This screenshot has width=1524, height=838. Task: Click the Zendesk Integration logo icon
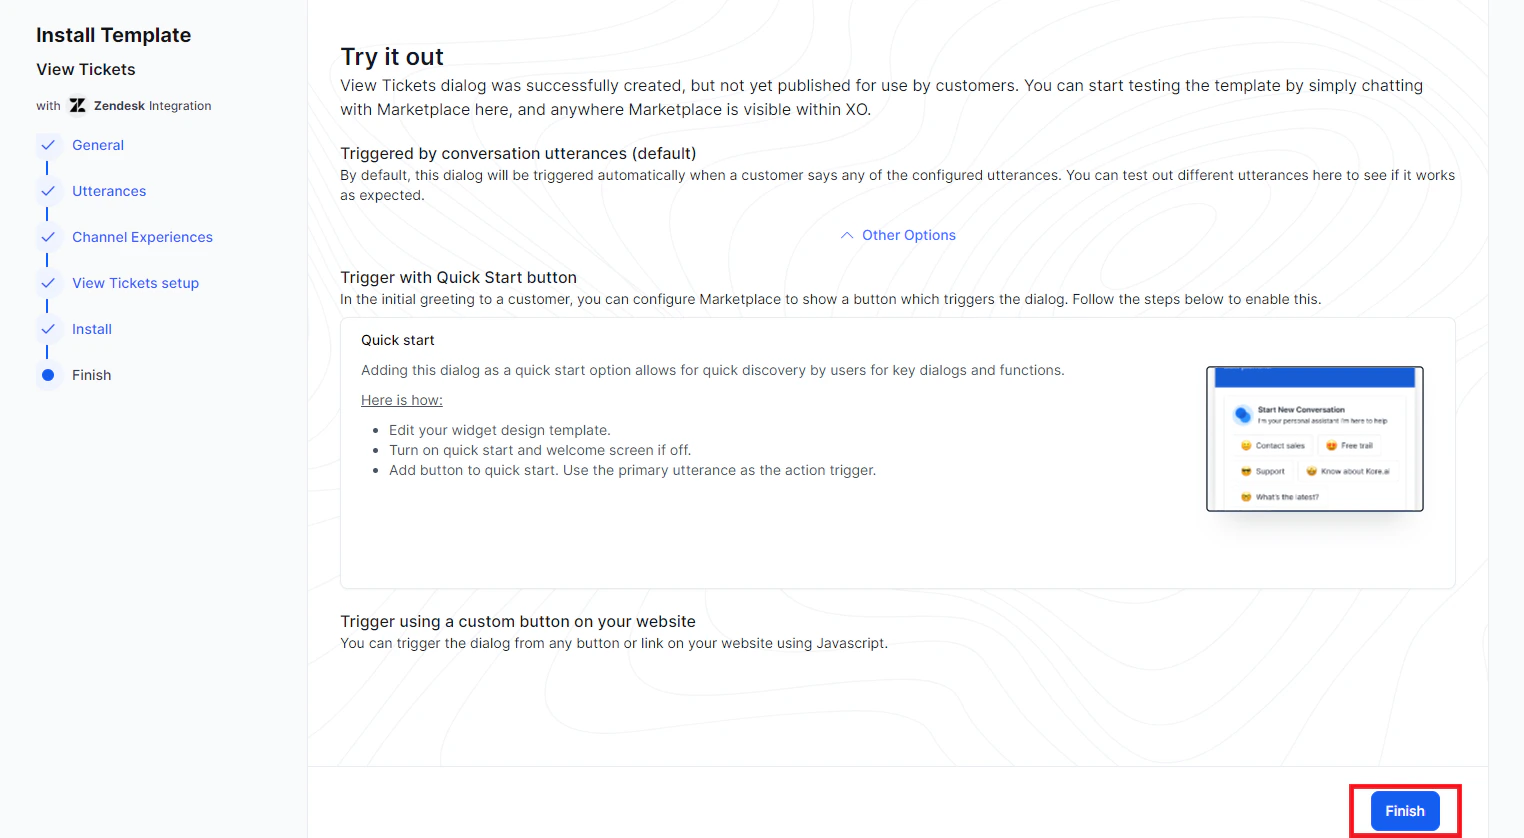point(77,105)
